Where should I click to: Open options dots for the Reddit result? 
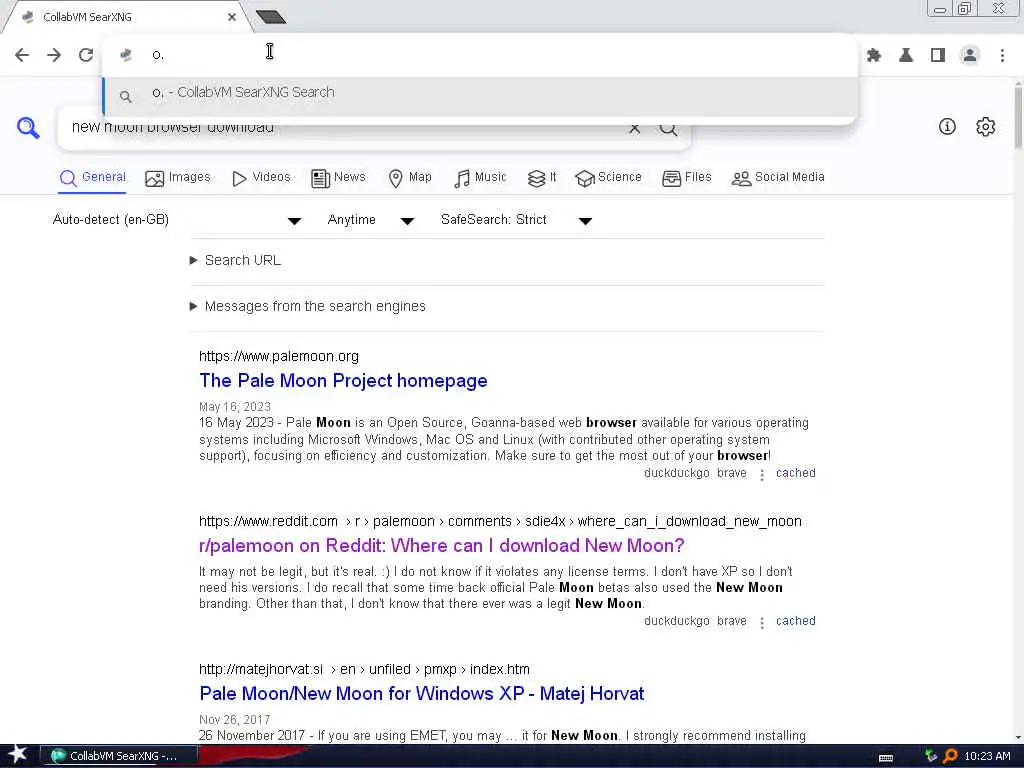pyautogui.click(x=761, y=623)
